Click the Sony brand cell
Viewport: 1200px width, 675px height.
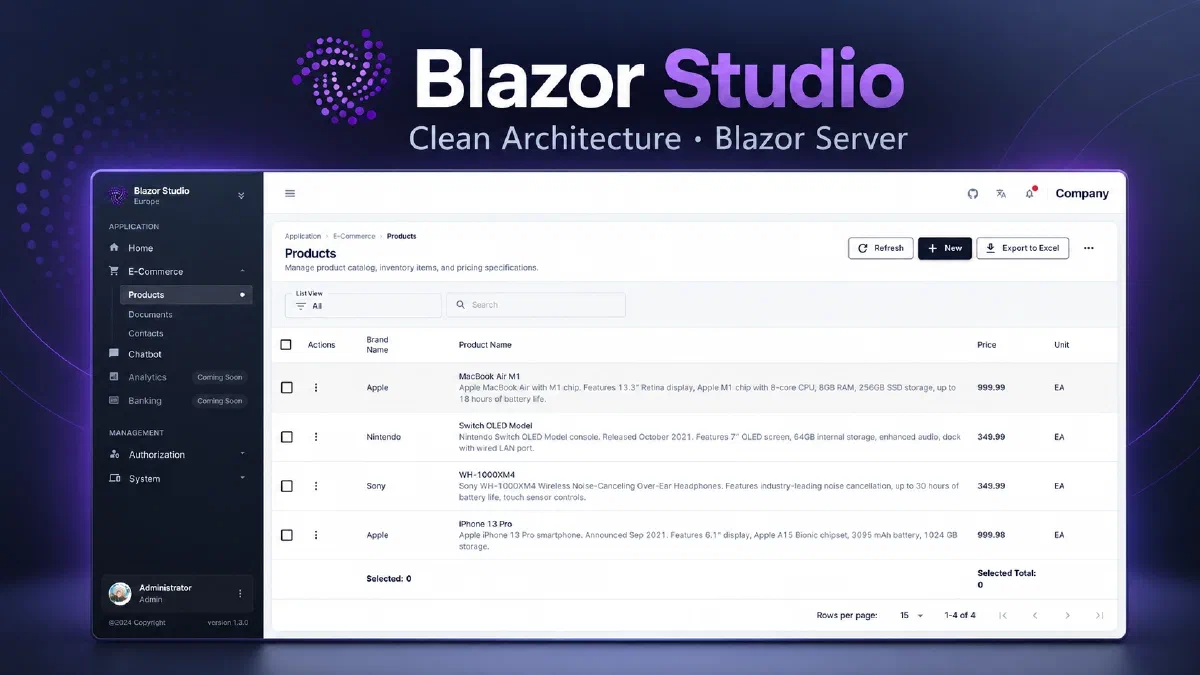(376, 486)
